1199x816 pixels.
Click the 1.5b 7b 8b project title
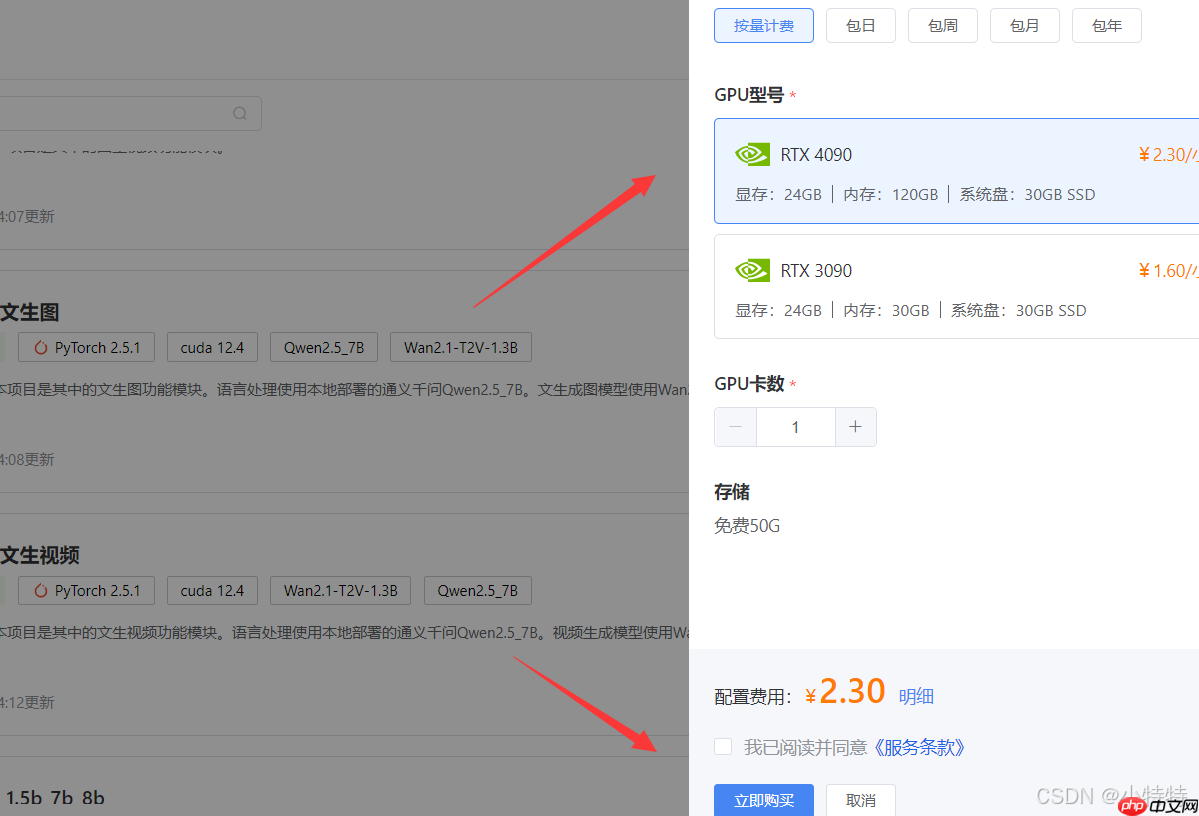[55, 798]
